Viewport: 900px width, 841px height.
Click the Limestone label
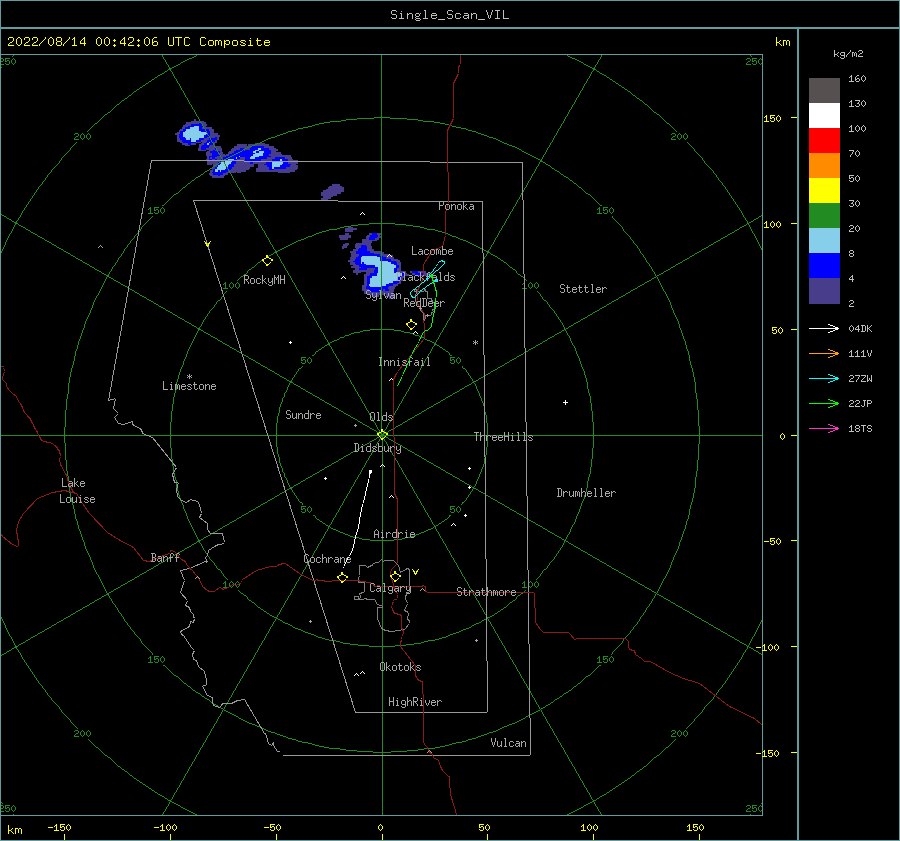189,386
